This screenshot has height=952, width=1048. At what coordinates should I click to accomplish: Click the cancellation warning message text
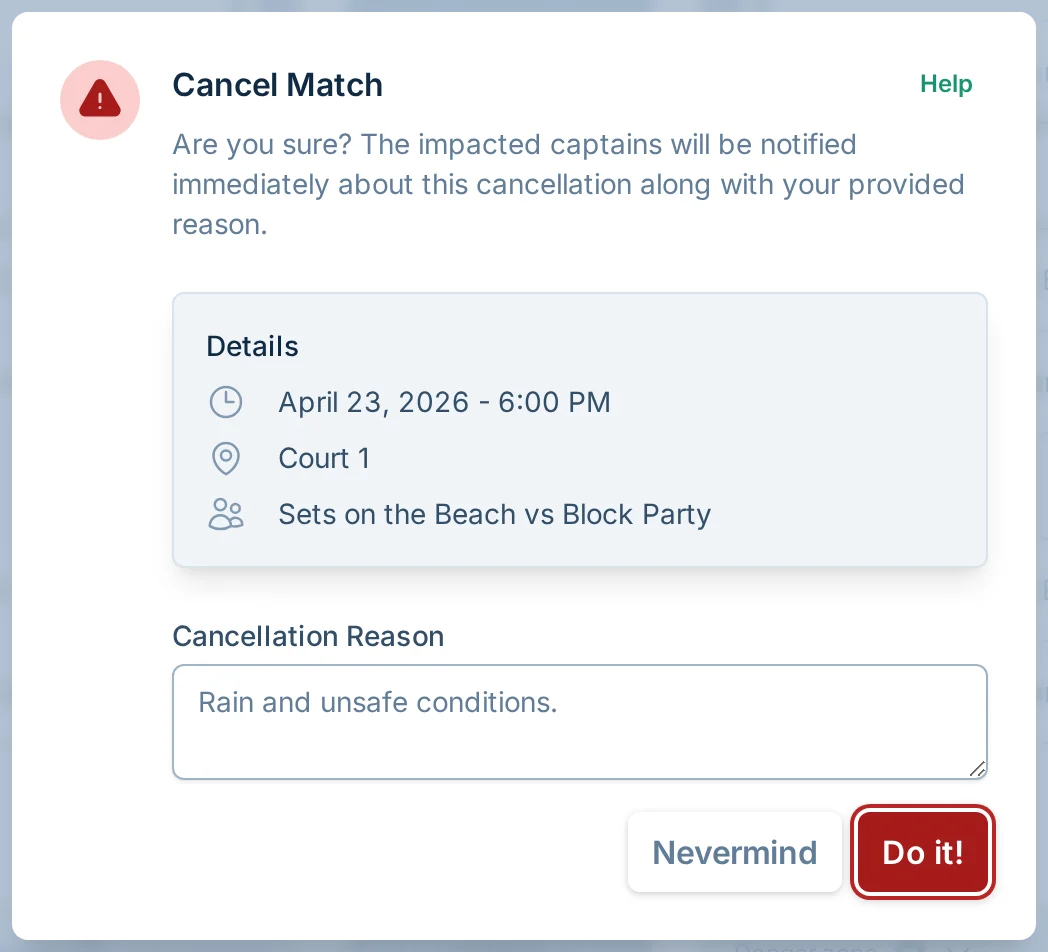[568, 184]
